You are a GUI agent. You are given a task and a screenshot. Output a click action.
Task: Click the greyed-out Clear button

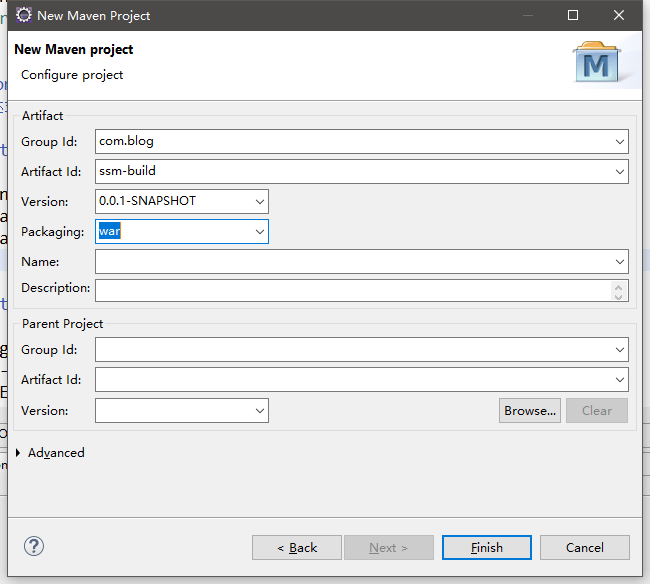point(597,411)
